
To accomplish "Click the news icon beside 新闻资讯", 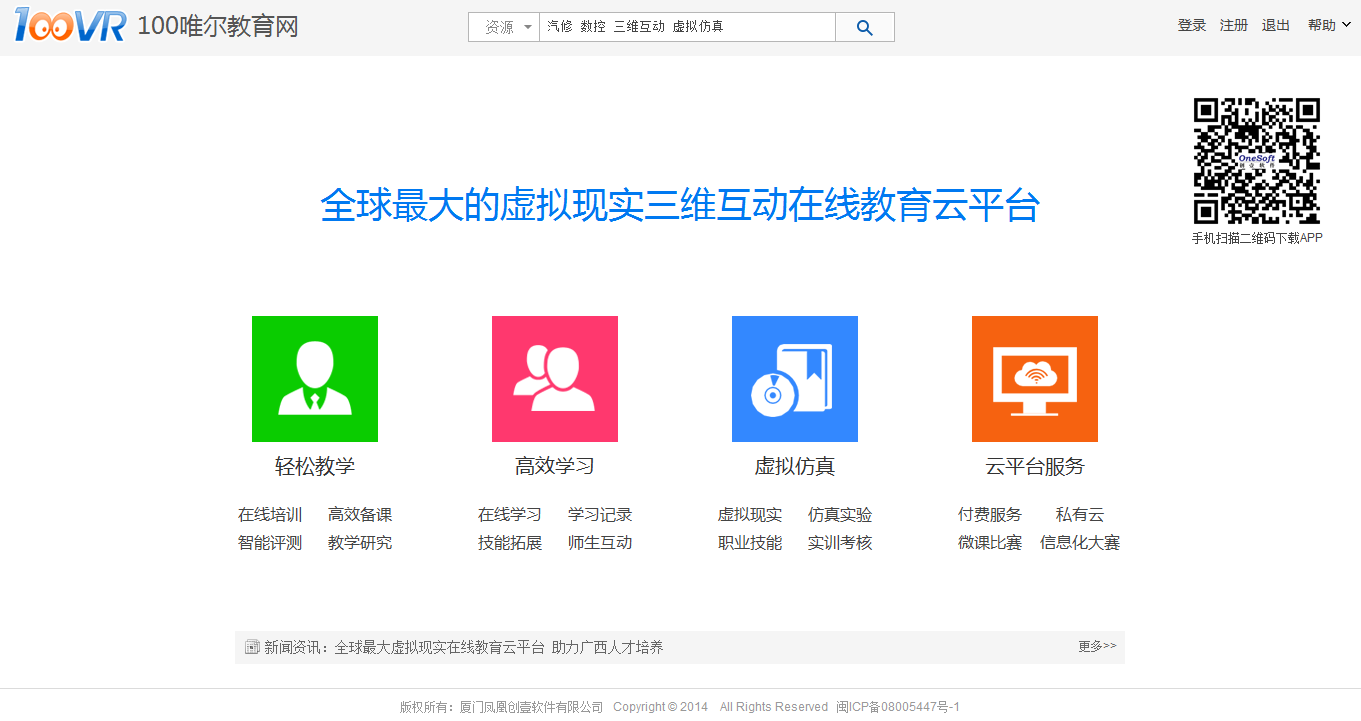I will tap(252, 647).
